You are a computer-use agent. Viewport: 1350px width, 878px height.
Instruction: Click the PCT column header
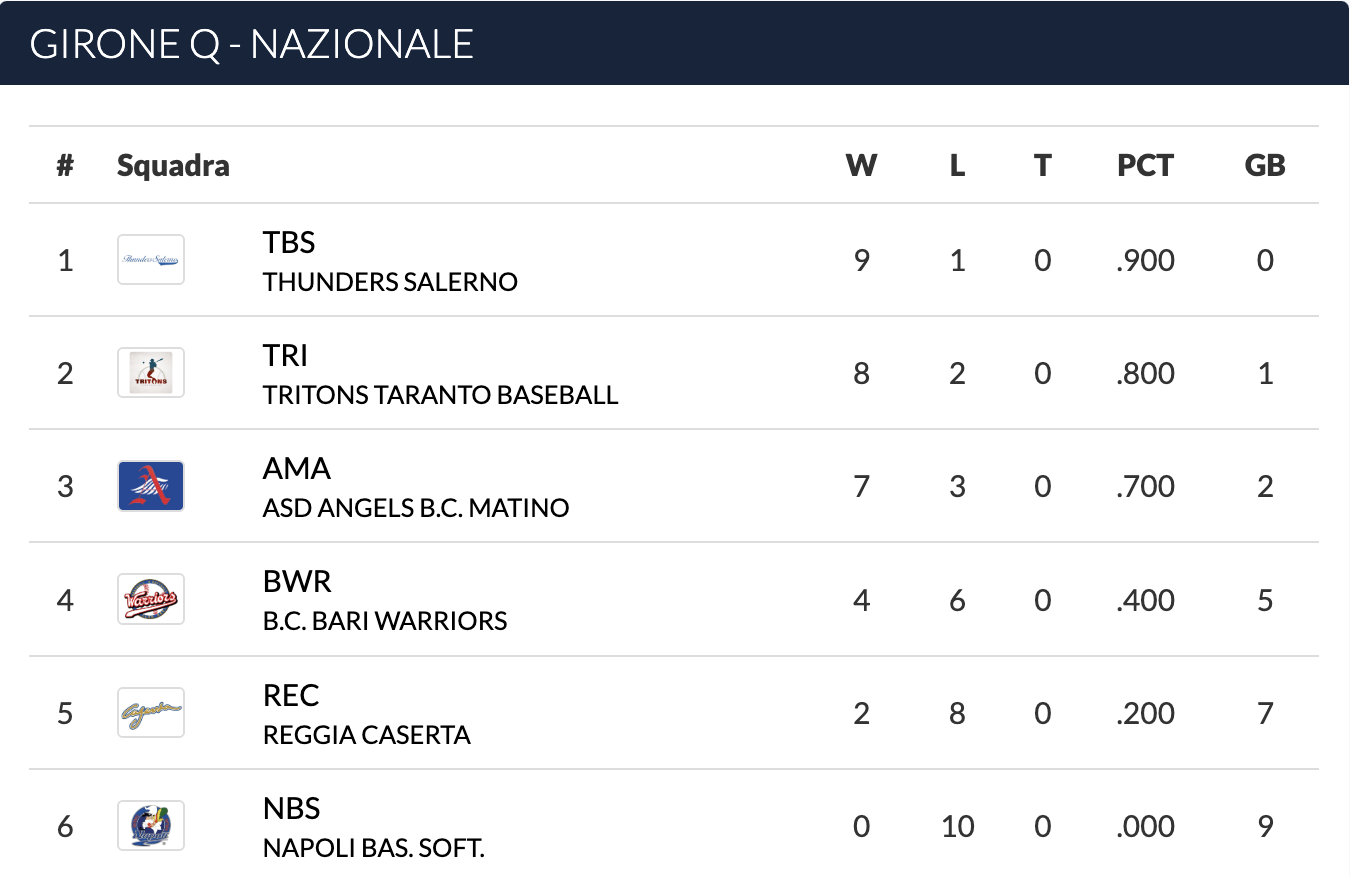(1145, 165)
